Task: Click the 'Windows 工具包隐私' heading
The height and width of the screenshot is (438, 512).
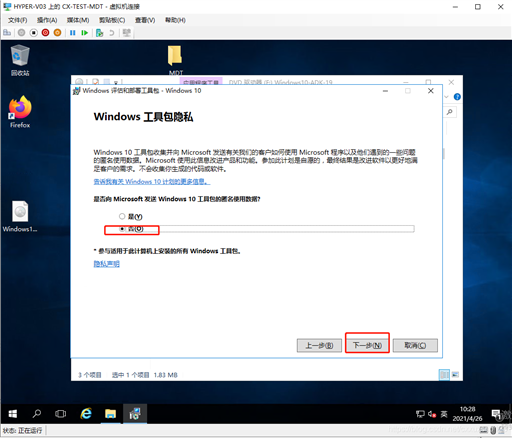Action: pyautogui.click(x=143, y=117)
